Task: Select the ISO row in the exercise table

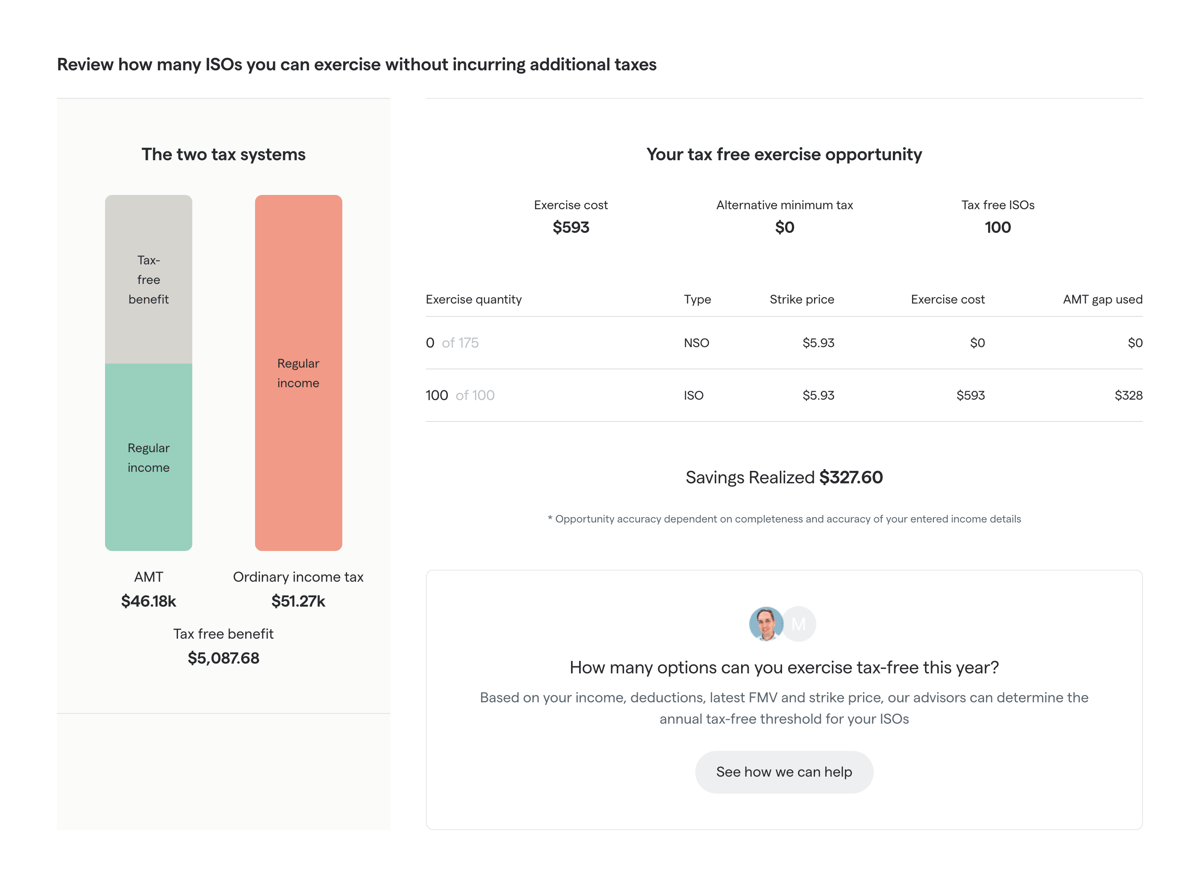Action: (784, 394)
